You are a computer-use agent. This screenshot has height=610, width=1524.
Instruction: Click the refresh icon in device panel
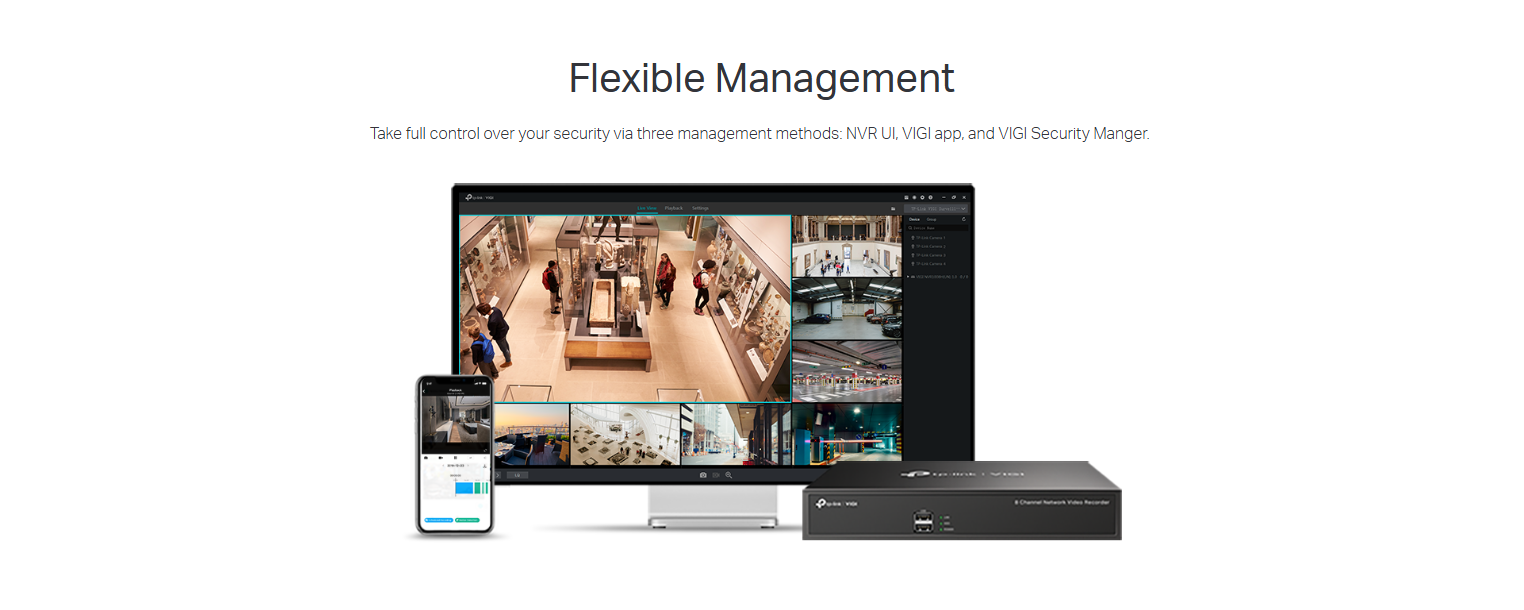click(964, 218)
